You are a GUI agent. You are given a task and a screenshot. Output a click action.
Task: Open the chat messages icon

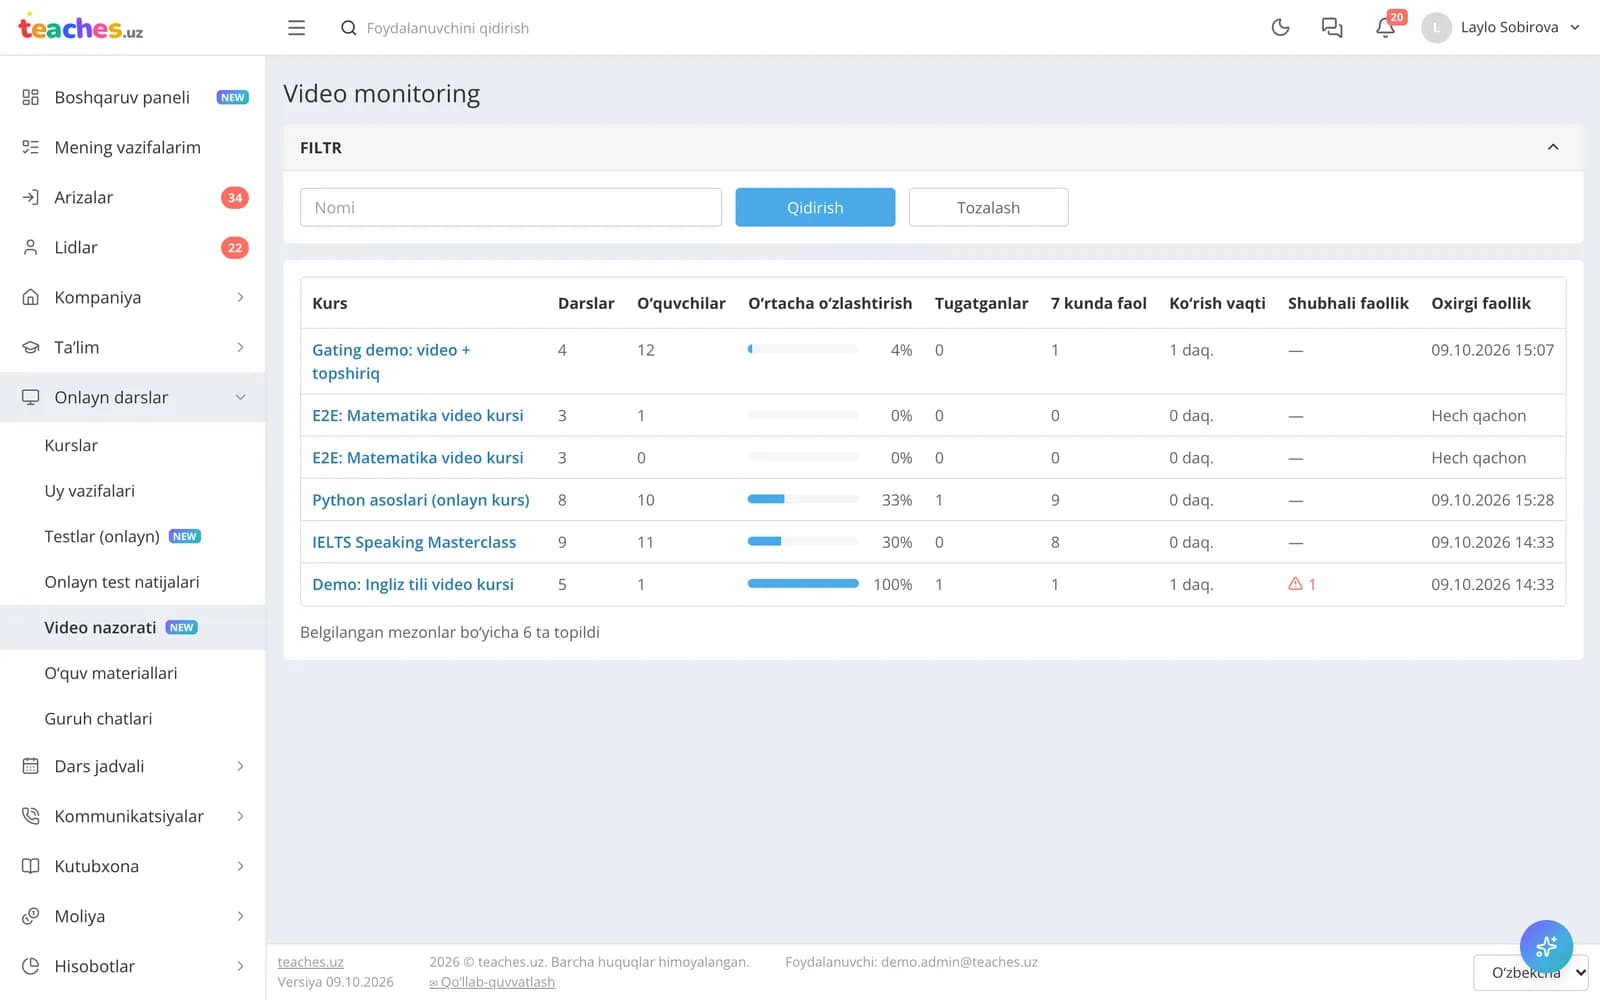1332,28
